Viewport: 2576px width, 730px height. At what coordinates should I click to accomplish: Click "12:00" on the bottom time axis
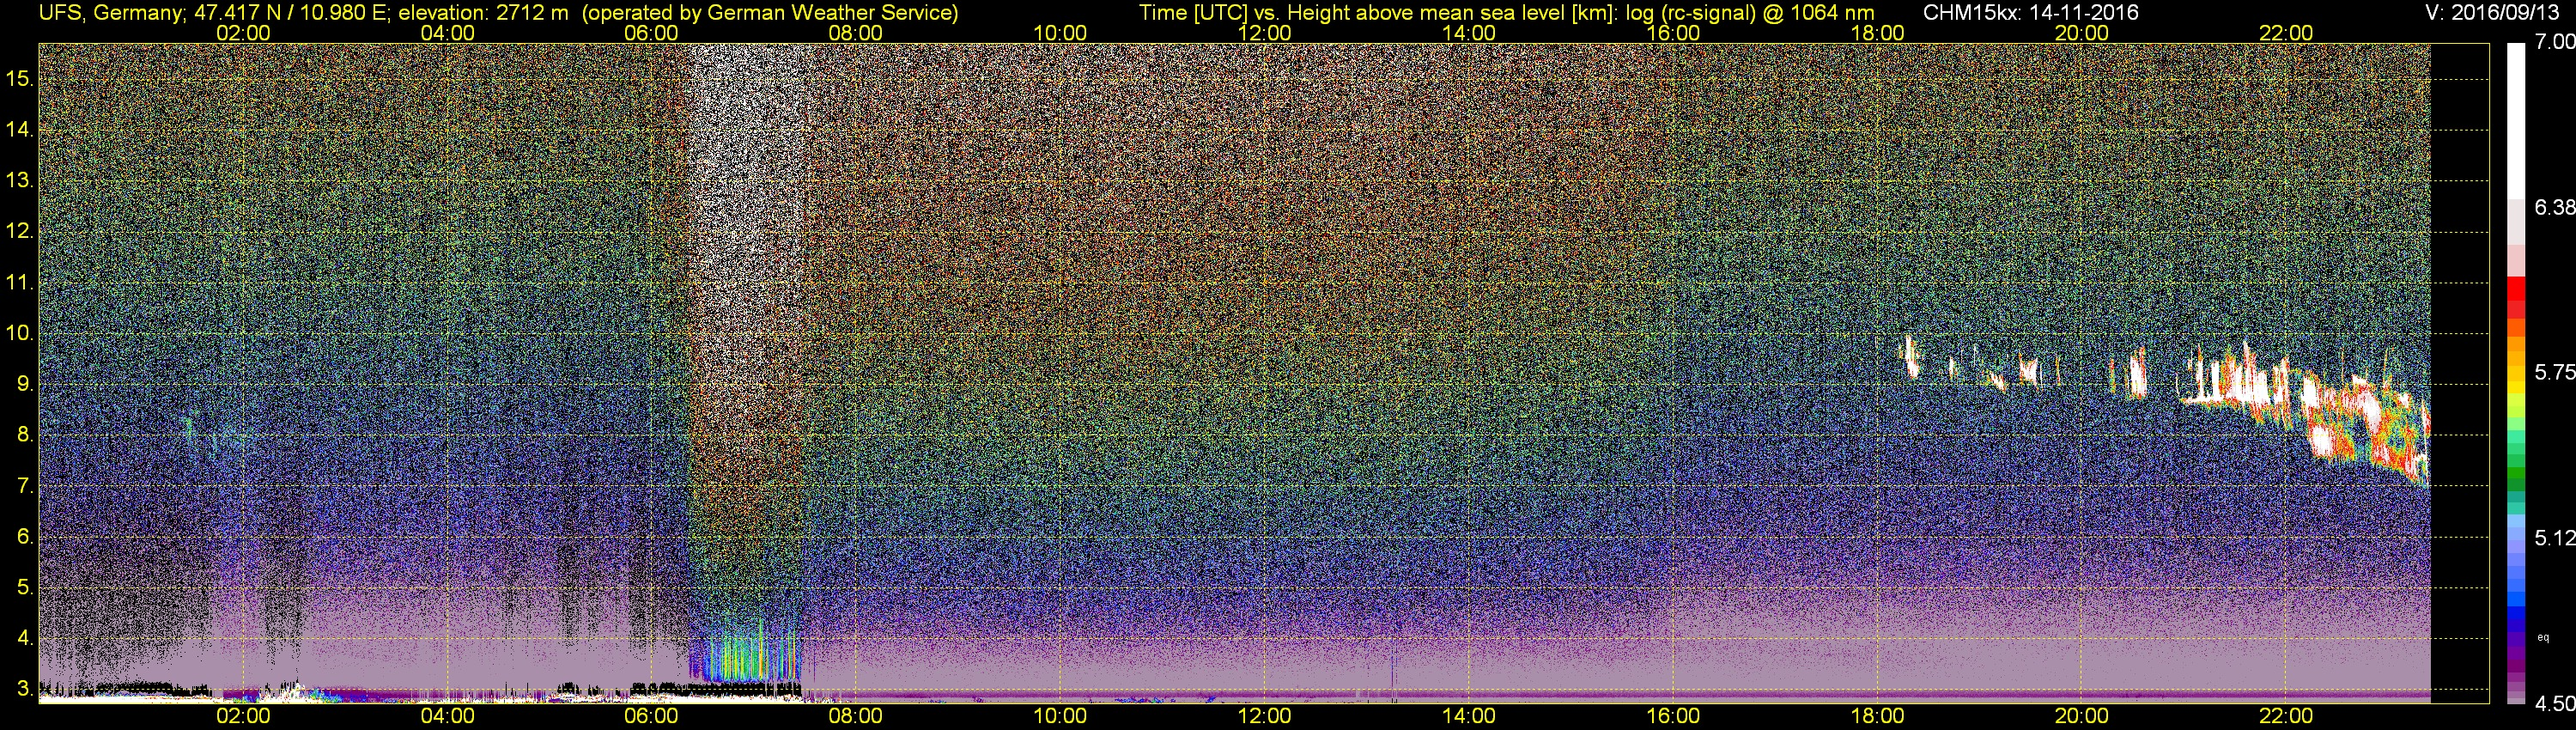tap(1264, 716)
